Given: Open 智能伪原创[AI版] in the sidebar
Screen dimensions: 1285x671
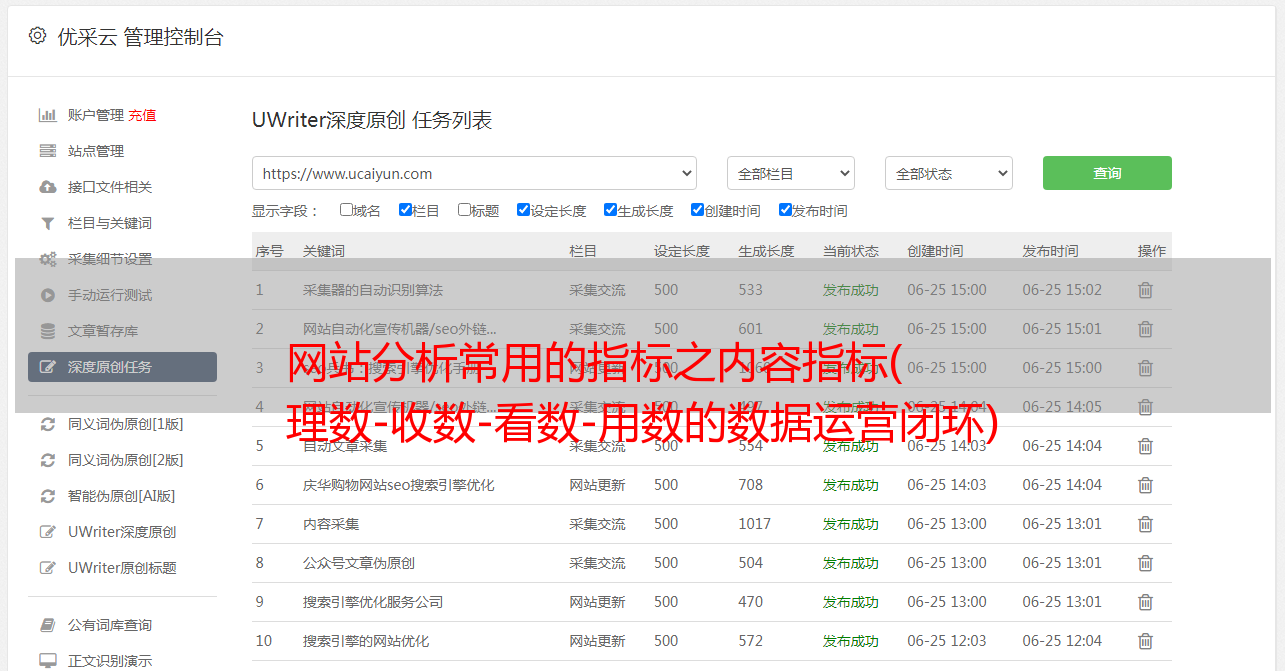Looking at the screenshot, I should point(122,496).
